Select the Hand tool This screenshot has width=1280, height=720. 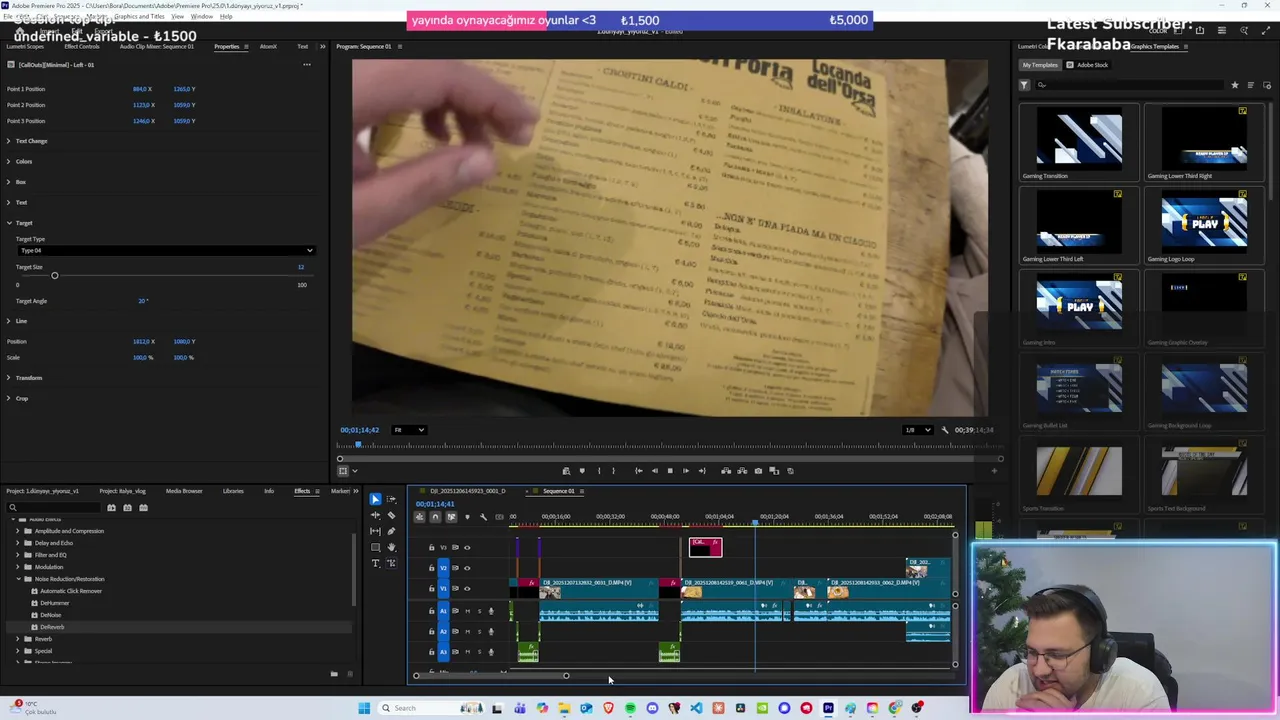tap(391, 547)
